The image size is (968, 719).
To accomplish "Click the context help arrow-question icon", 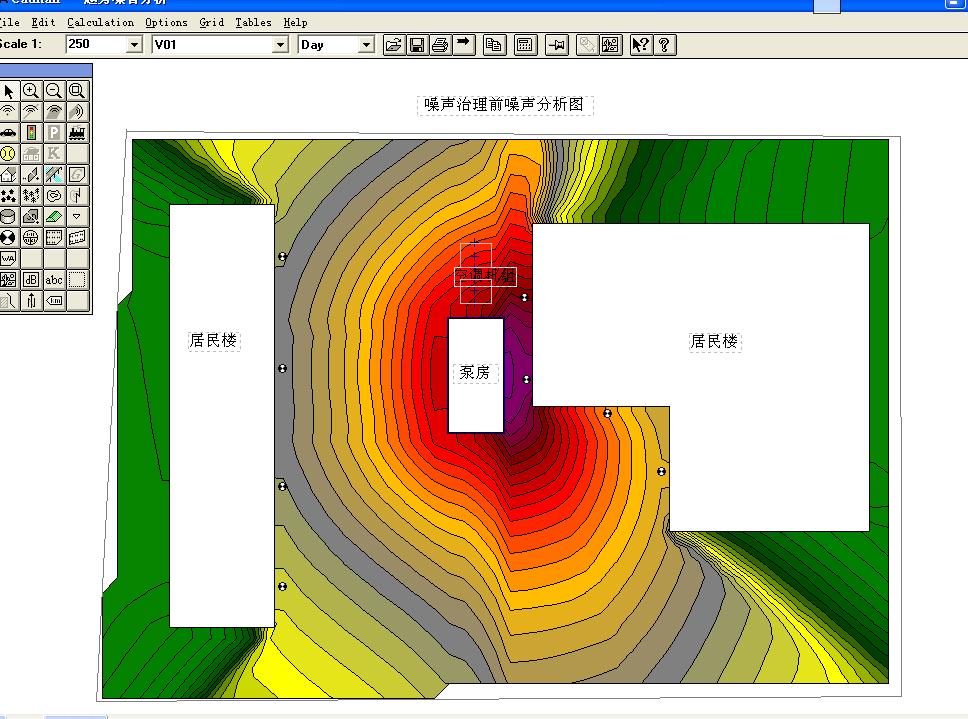I will point(641,45).
